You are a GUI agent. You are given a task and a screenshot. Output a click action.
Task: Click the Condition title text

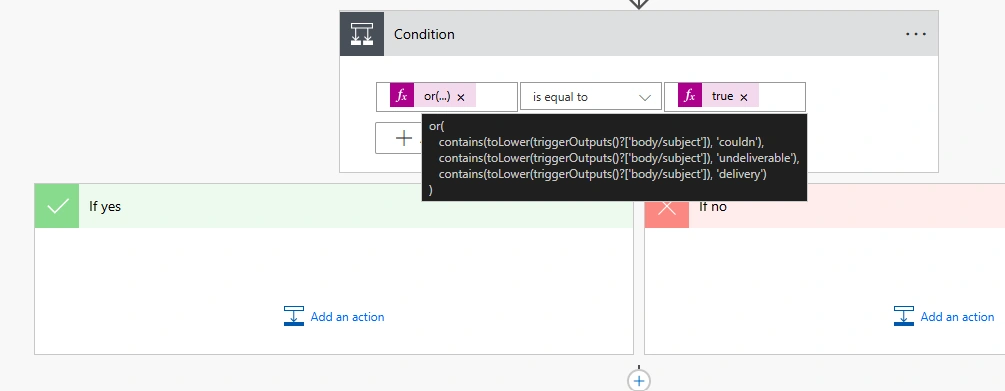click(424, 35)
